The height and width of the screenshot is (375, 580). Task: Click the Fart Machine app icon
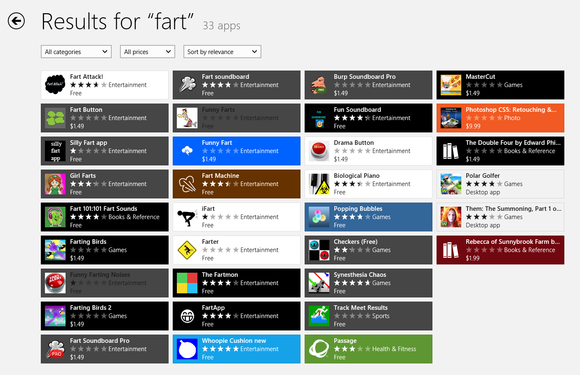(187, 184)
